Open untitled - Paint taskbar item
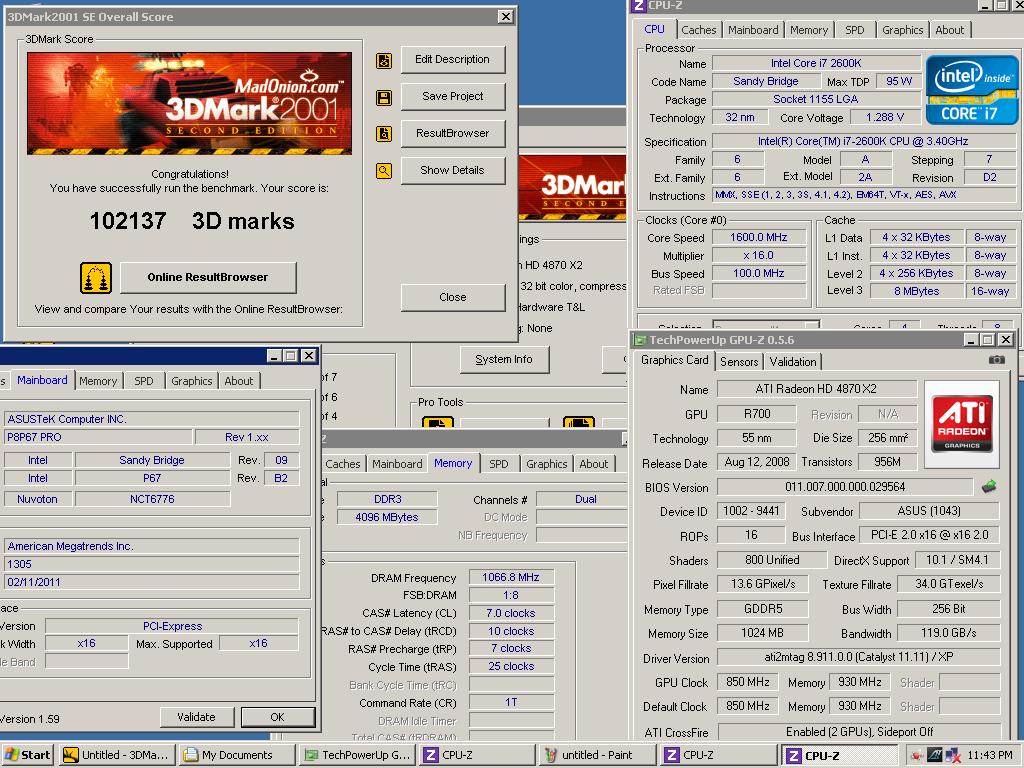 coord(598,755)
